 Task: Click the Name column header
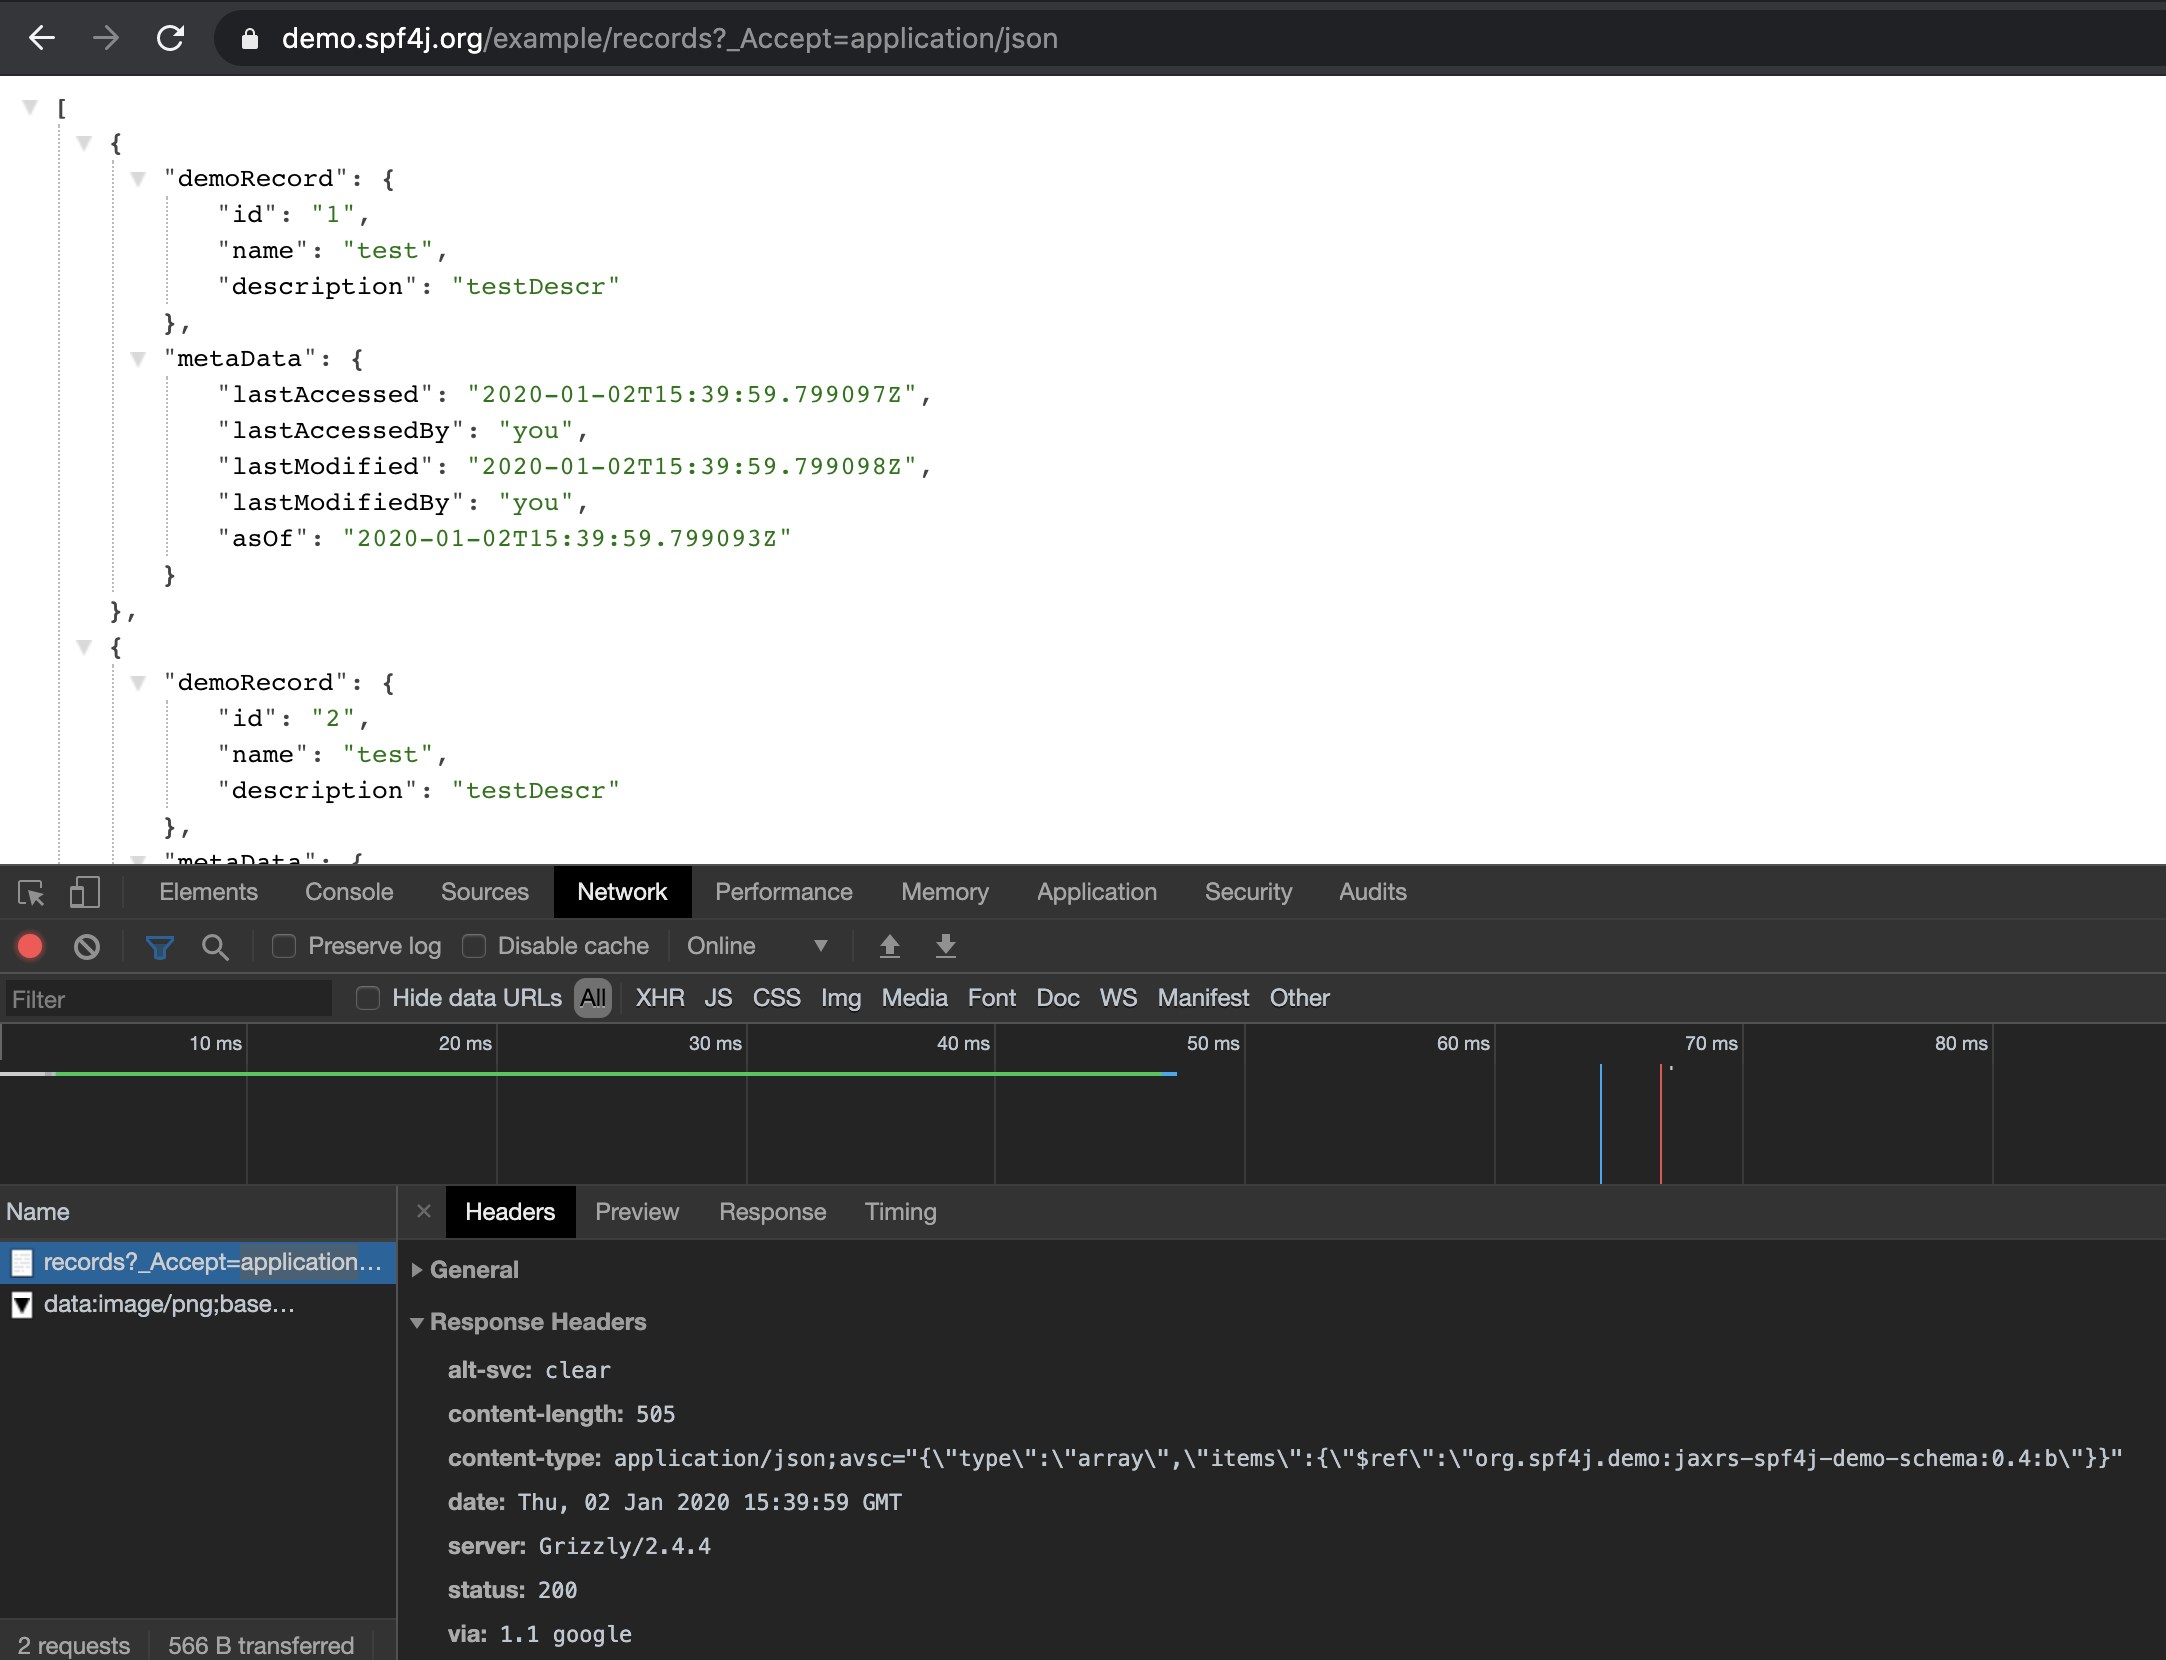[198, 1212]
